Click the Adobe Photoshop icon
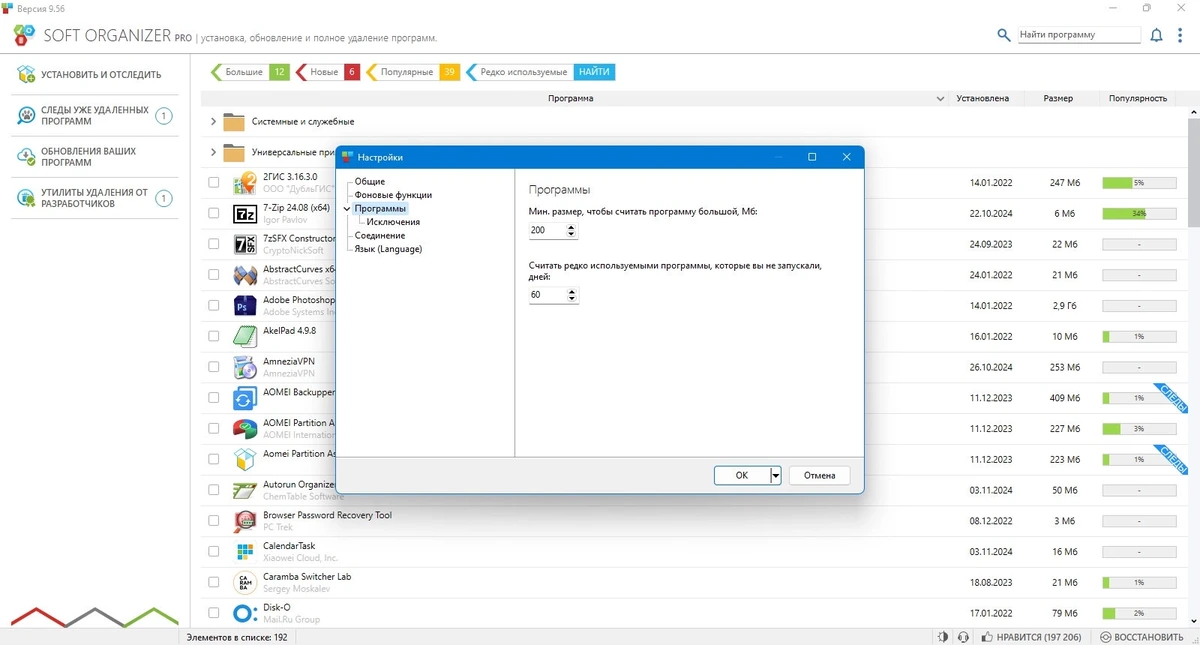1200x645 pixels. pos(245,306)
